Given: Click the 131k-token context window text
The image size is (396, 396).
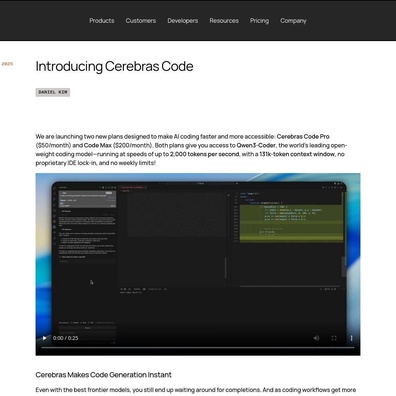Looking at the screenshot, I should point(297,154).
